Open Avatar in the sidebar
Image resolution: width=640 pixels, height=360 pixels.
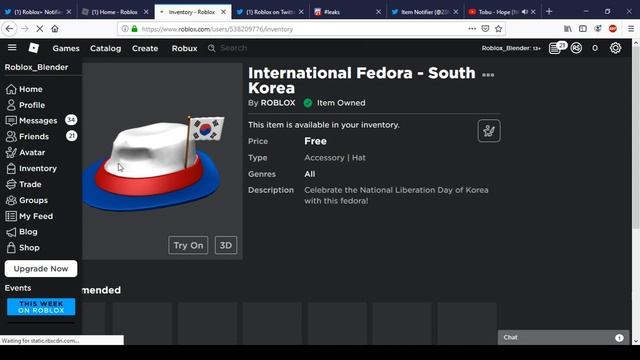[25, 152]
